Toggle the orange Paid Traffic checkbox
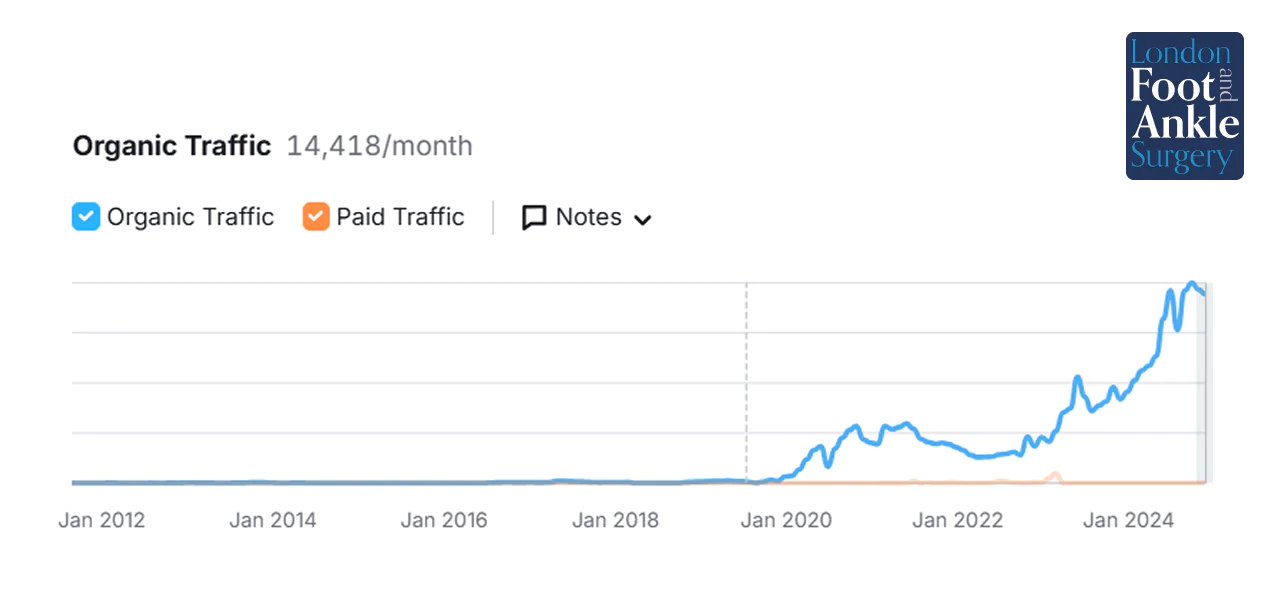The image size is (1276, 600). 316,217
